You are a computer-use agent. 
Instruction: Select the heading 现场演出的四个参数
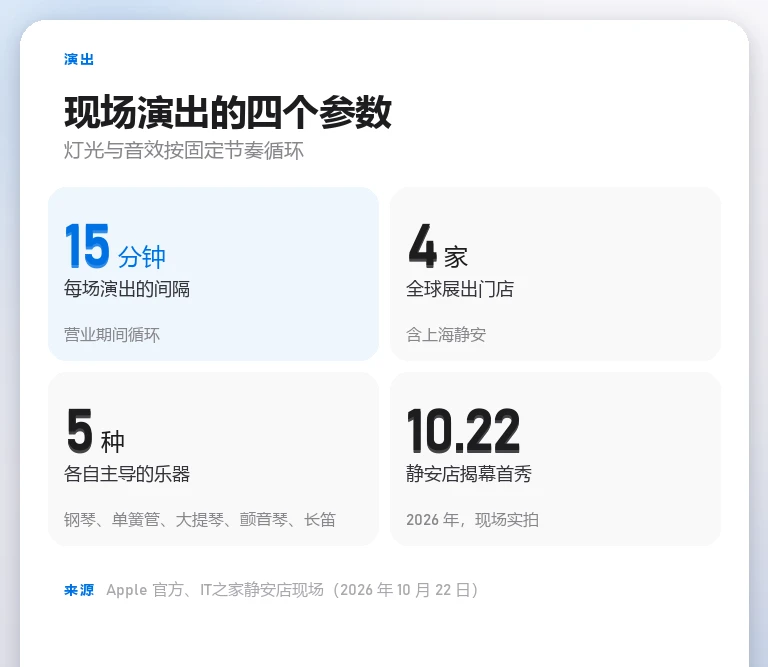point(228,113)
